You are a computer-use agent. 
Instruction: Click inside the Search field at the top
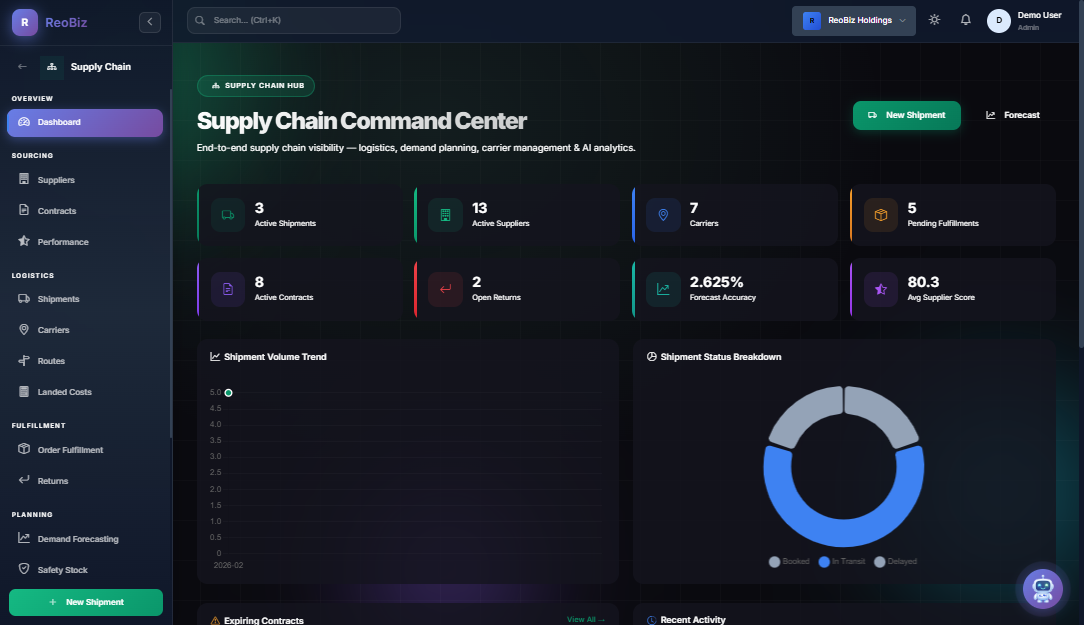293,20
